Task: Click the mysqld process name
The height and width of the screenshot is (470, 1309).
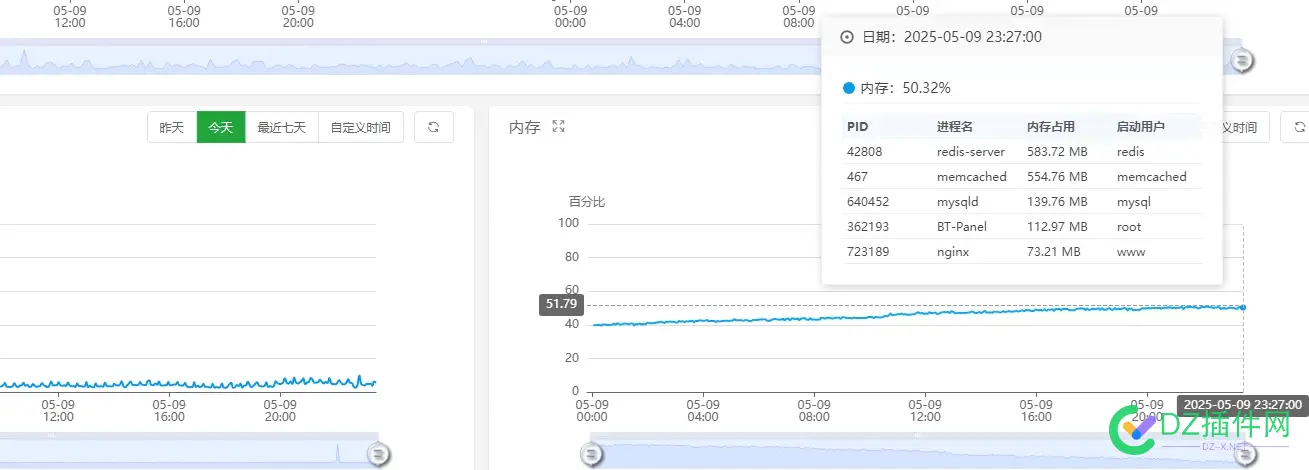Action: click(x=957, y=202)
